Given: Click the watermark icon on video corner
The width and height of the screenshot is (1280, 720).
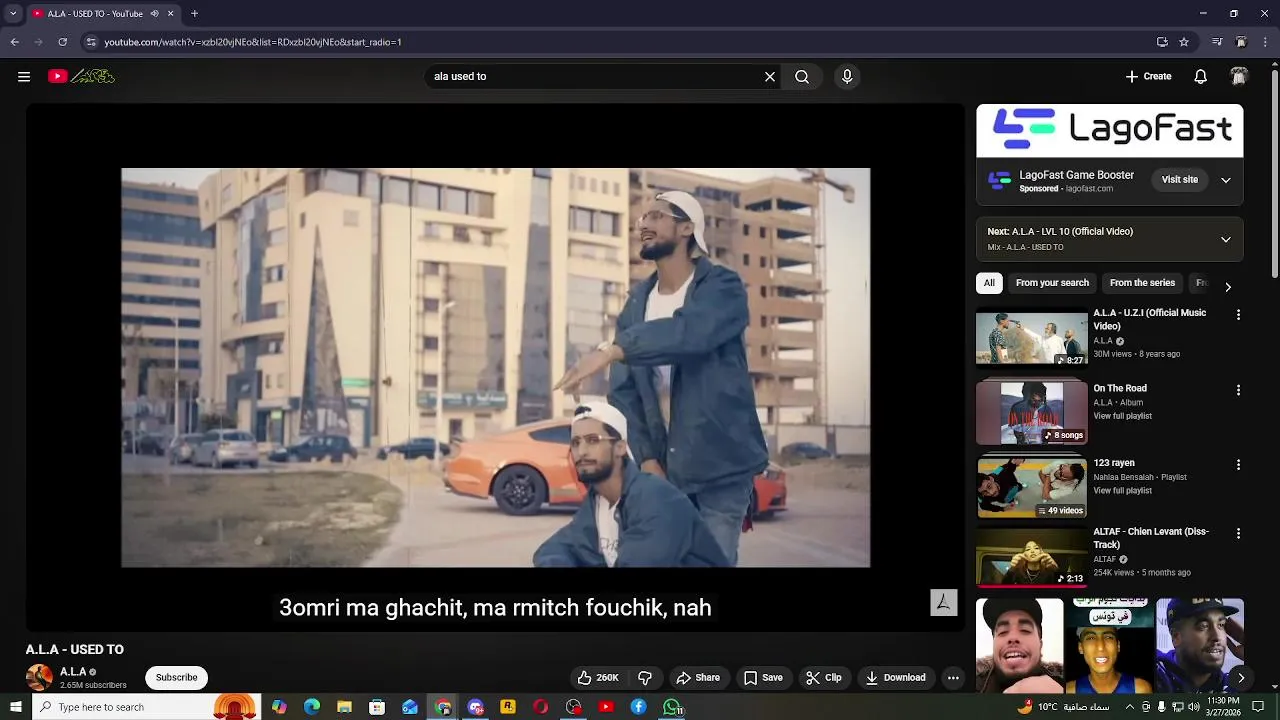Looking at the screenshot, I should 944,602.
